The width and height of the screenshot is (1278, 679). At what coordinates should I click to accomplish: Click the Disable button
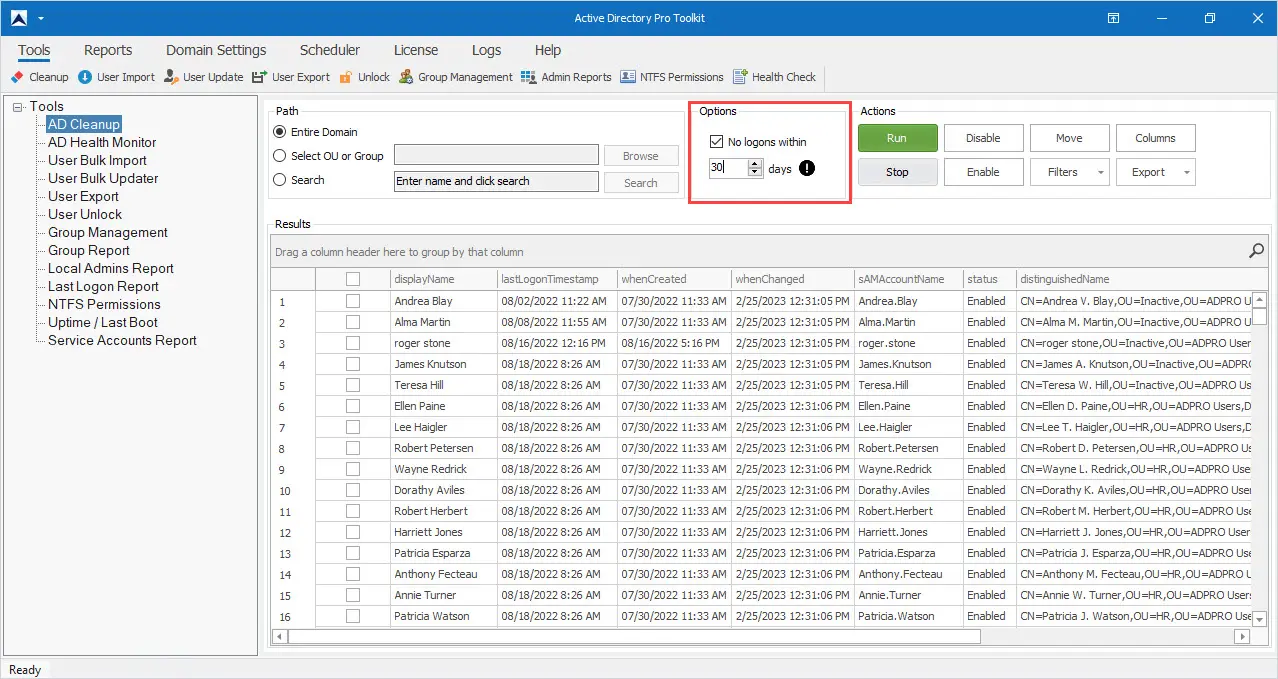pyautogui.click(x=983, y=138)
